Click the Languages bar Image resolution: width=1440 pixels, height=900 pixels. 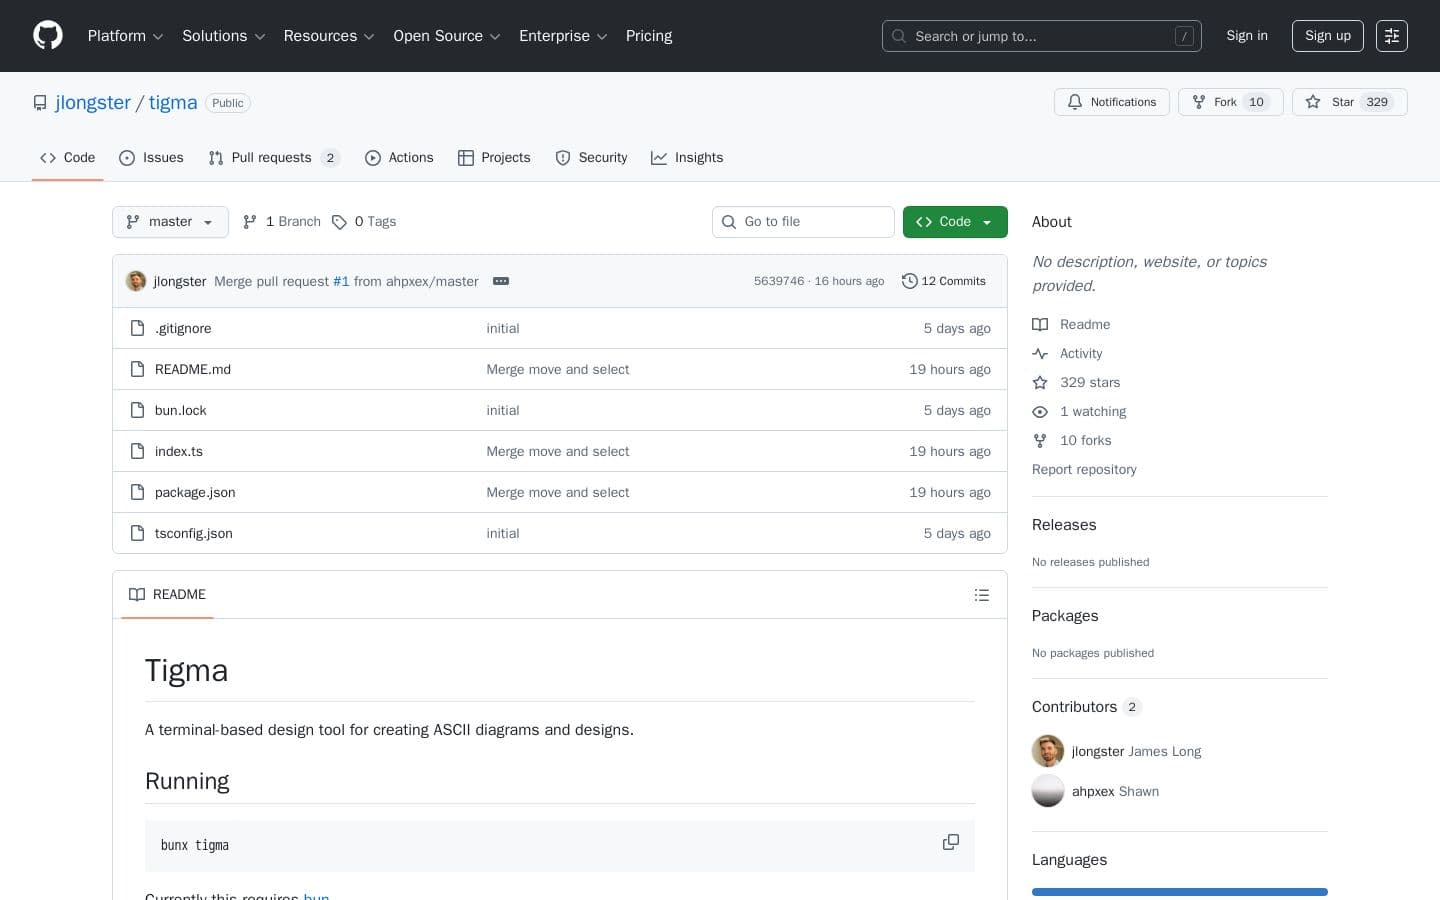(x=1180, y=892)
